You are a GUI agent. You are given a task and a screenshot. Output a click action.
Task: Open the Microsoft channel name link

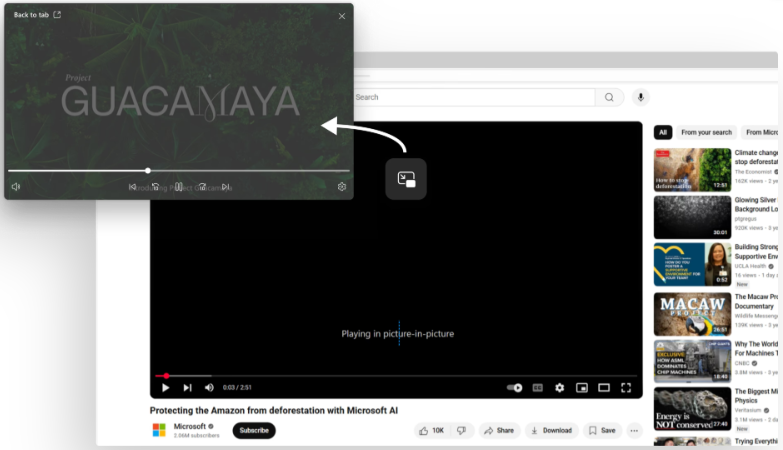point(190,426)
